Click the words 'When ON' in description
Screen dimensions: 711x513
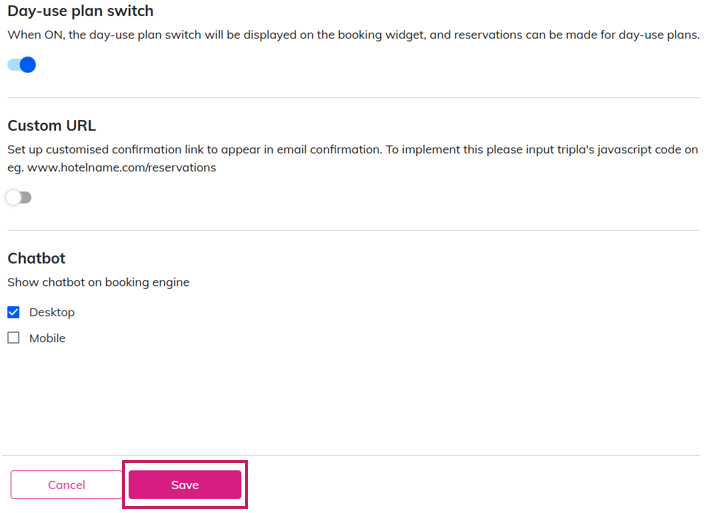[x=29, y=35]
